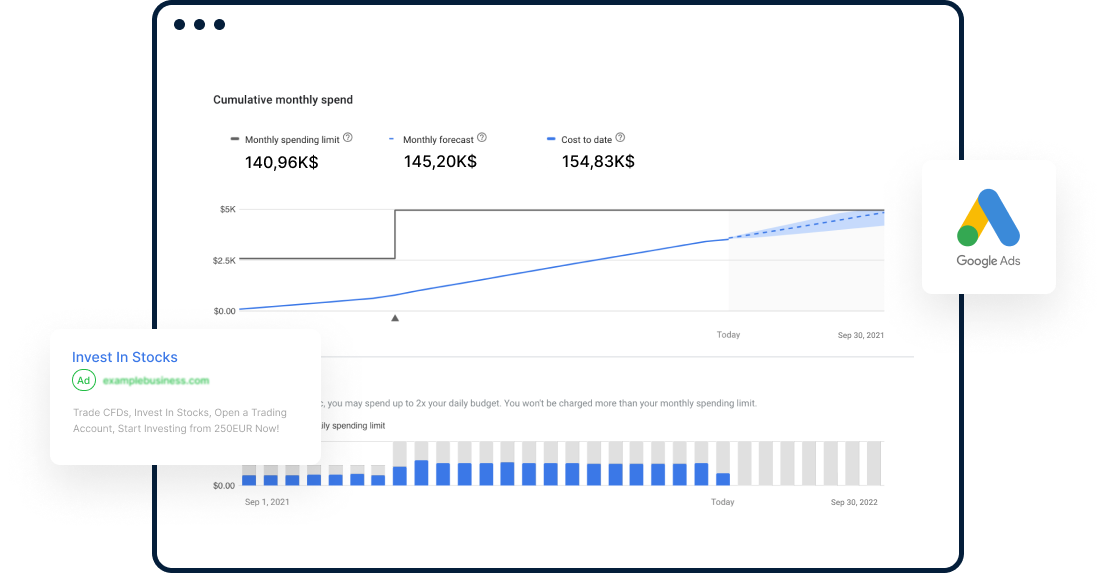This screenshot has height=573, width=1106.
Task: Select the 140,96K$ spending limit value
Action: pos(281,161)
